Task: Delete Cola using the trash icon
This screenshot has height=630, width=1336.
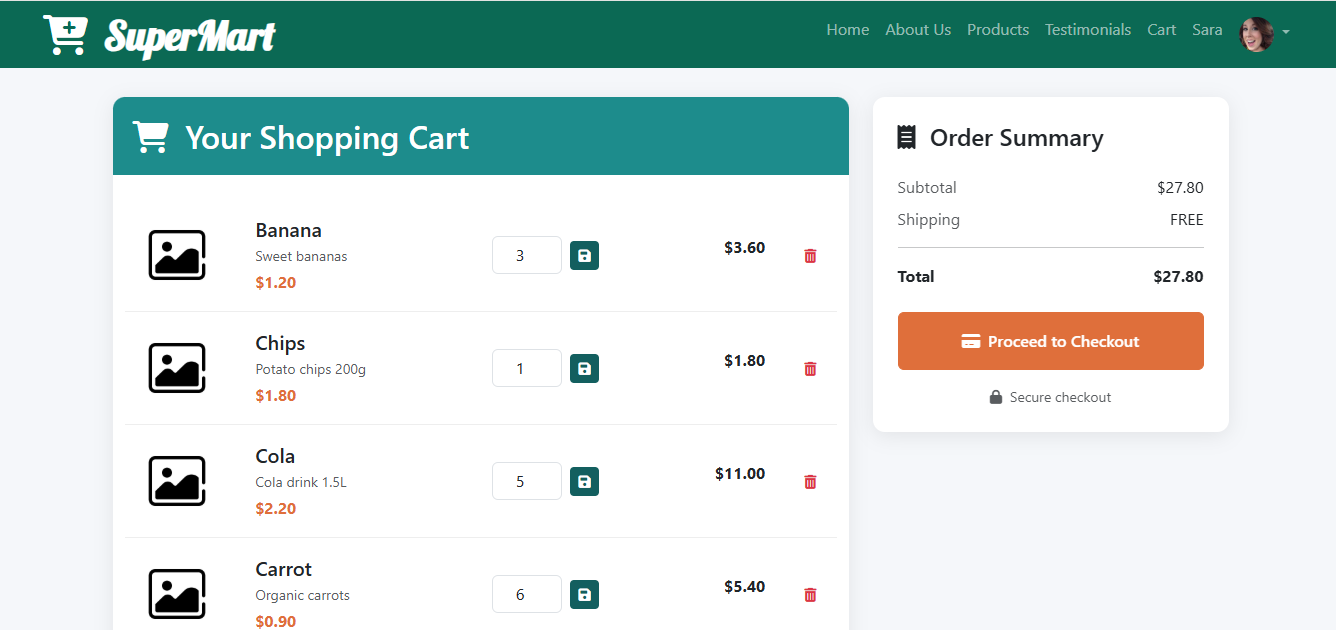Action: tap(810, 482)
